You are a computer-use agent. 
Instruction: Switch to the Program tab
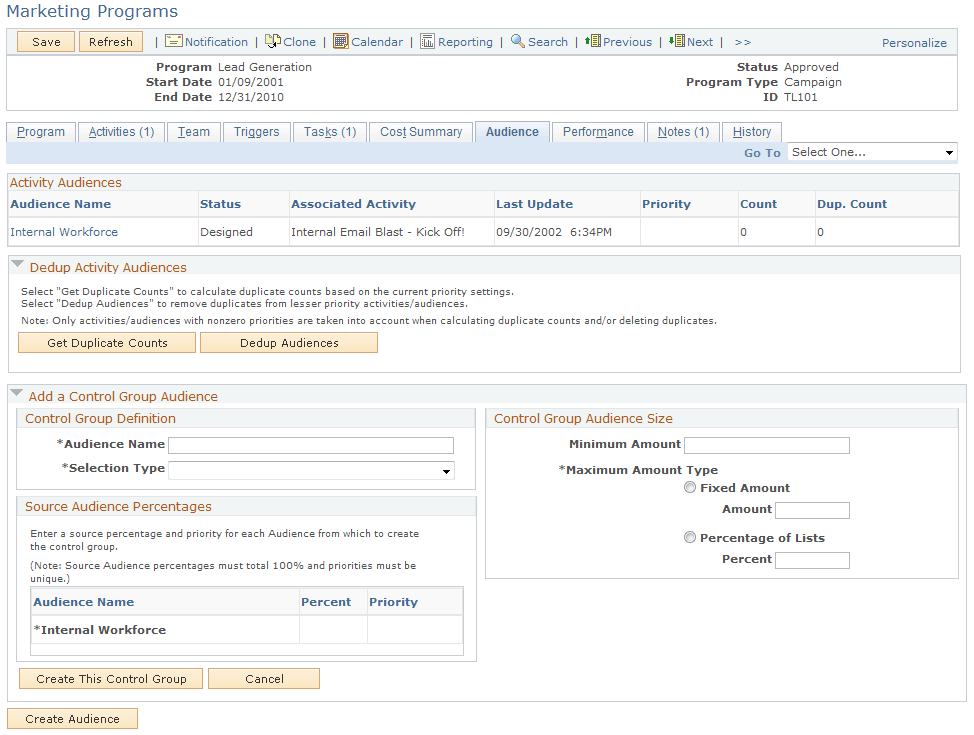pos(41,132)
